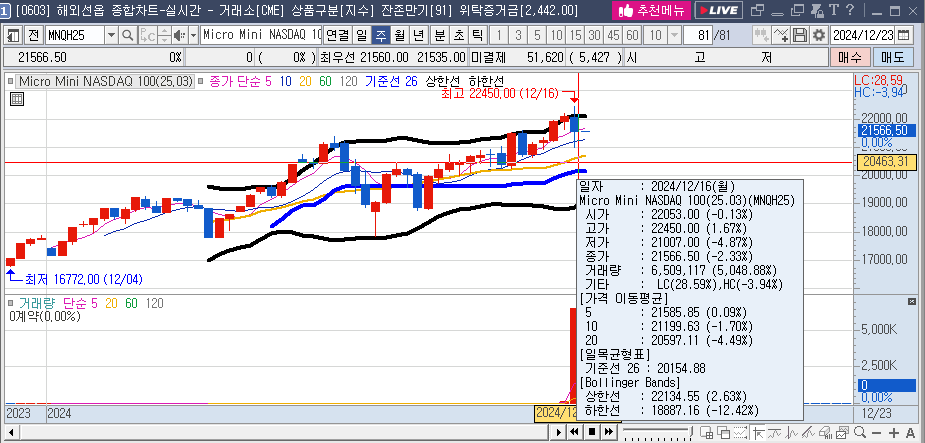Click the chart image gallery icon
Viewport: 925px width, 443px height.
point(841,432)
